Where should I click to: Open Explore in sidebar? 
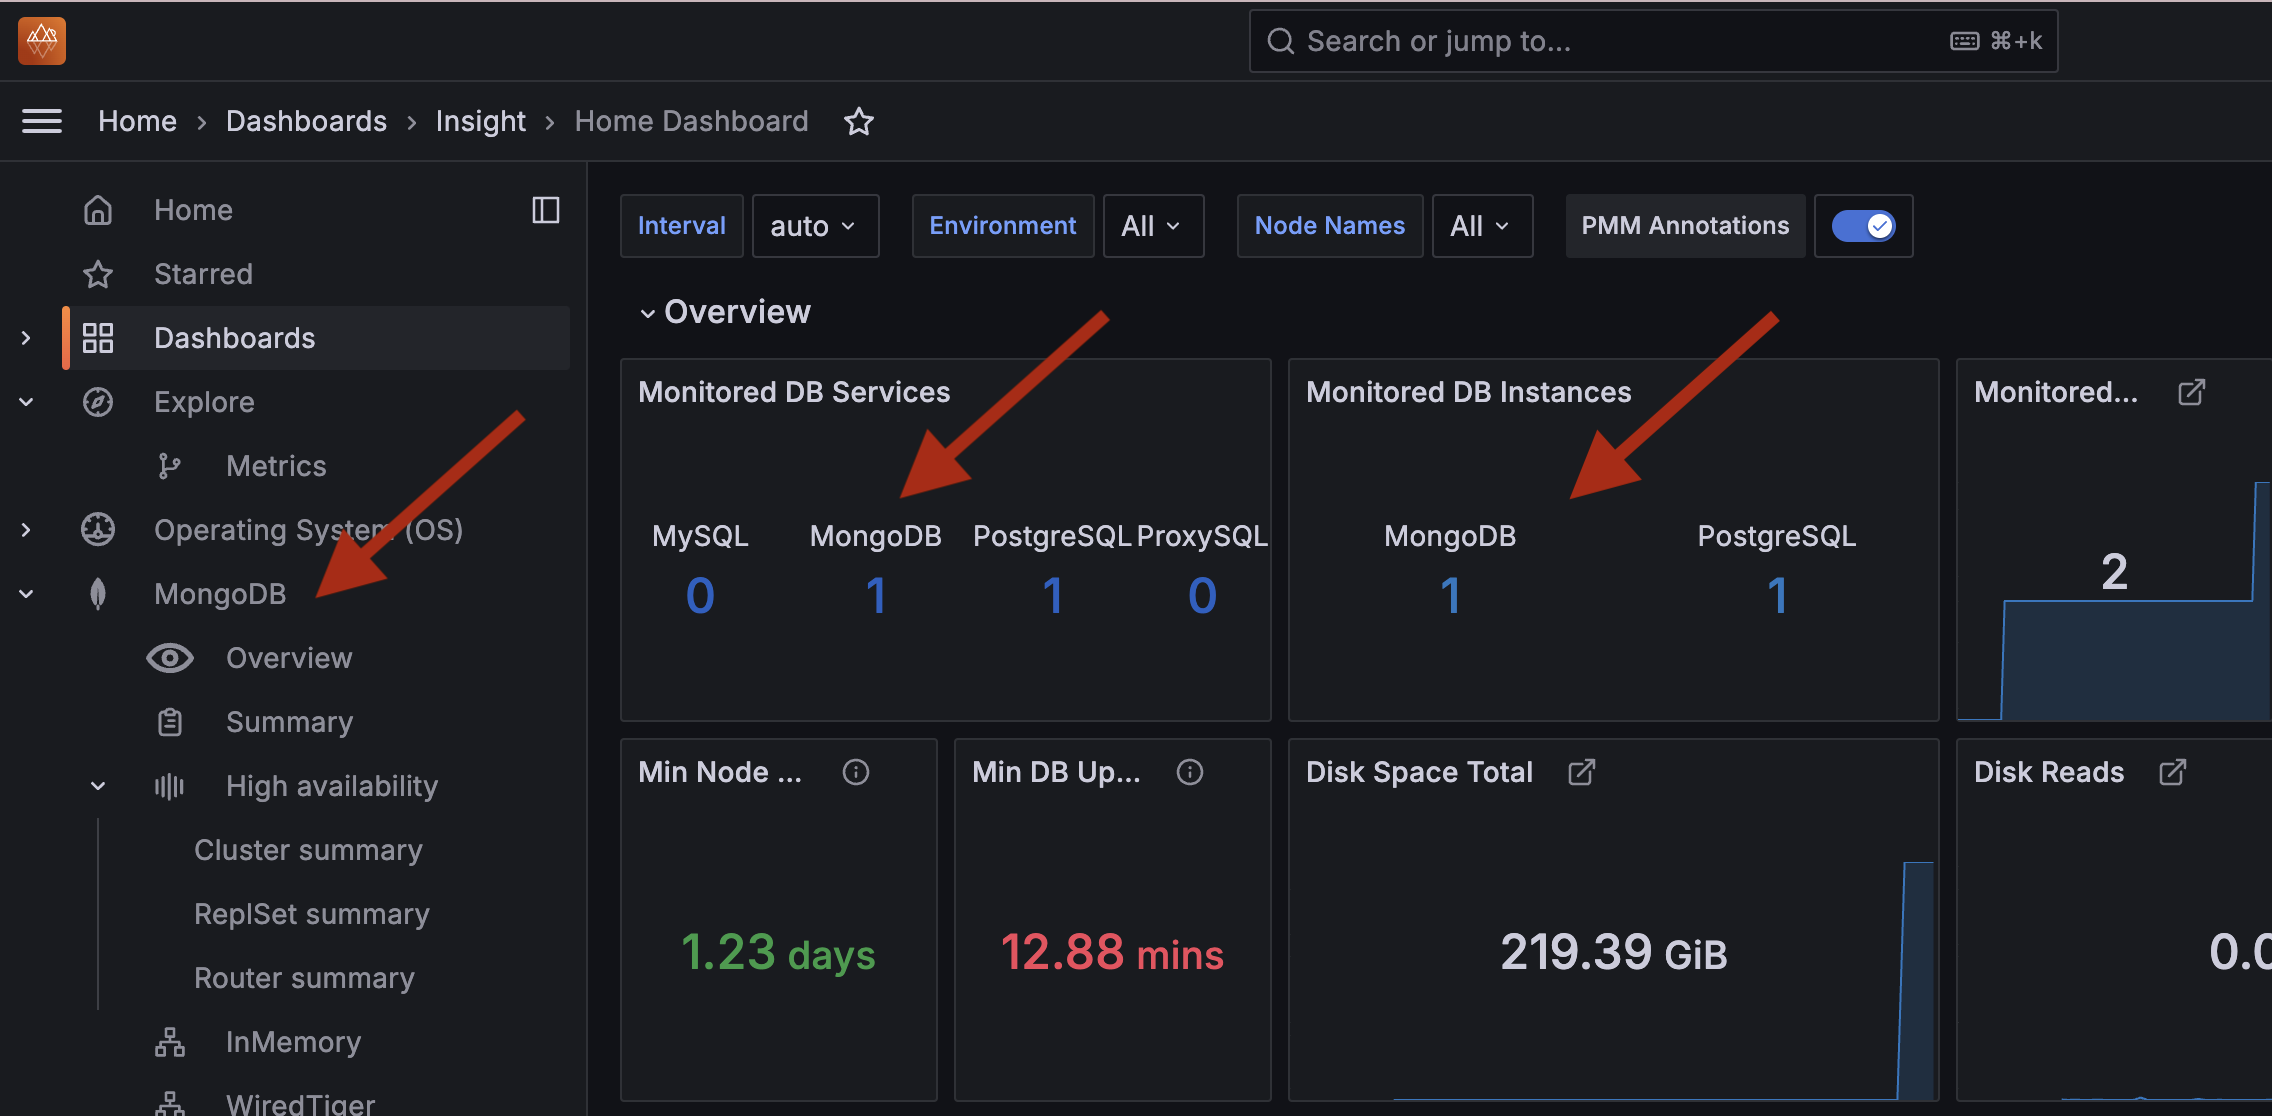[204, 402]
